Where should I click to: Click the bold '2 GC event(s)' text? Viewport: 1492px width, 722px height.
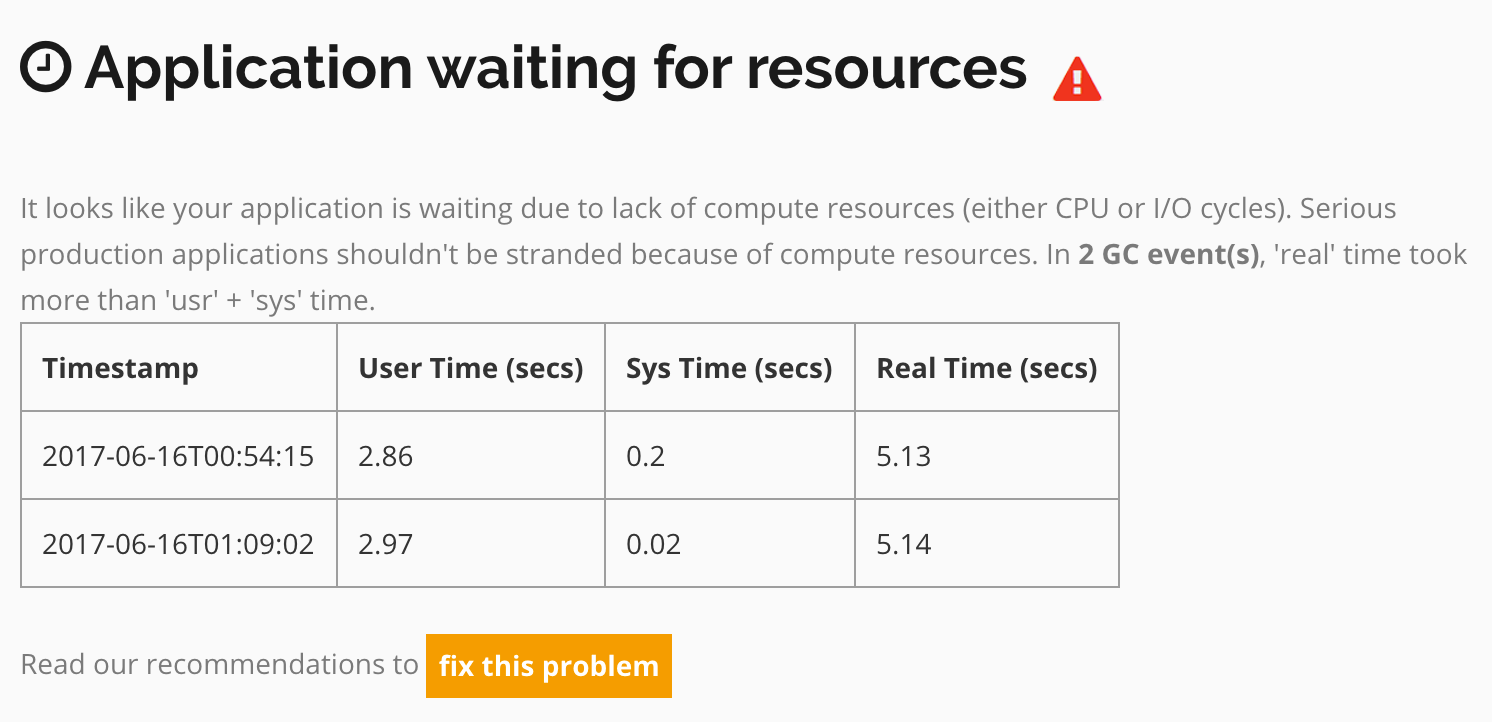click(1168, 254)
